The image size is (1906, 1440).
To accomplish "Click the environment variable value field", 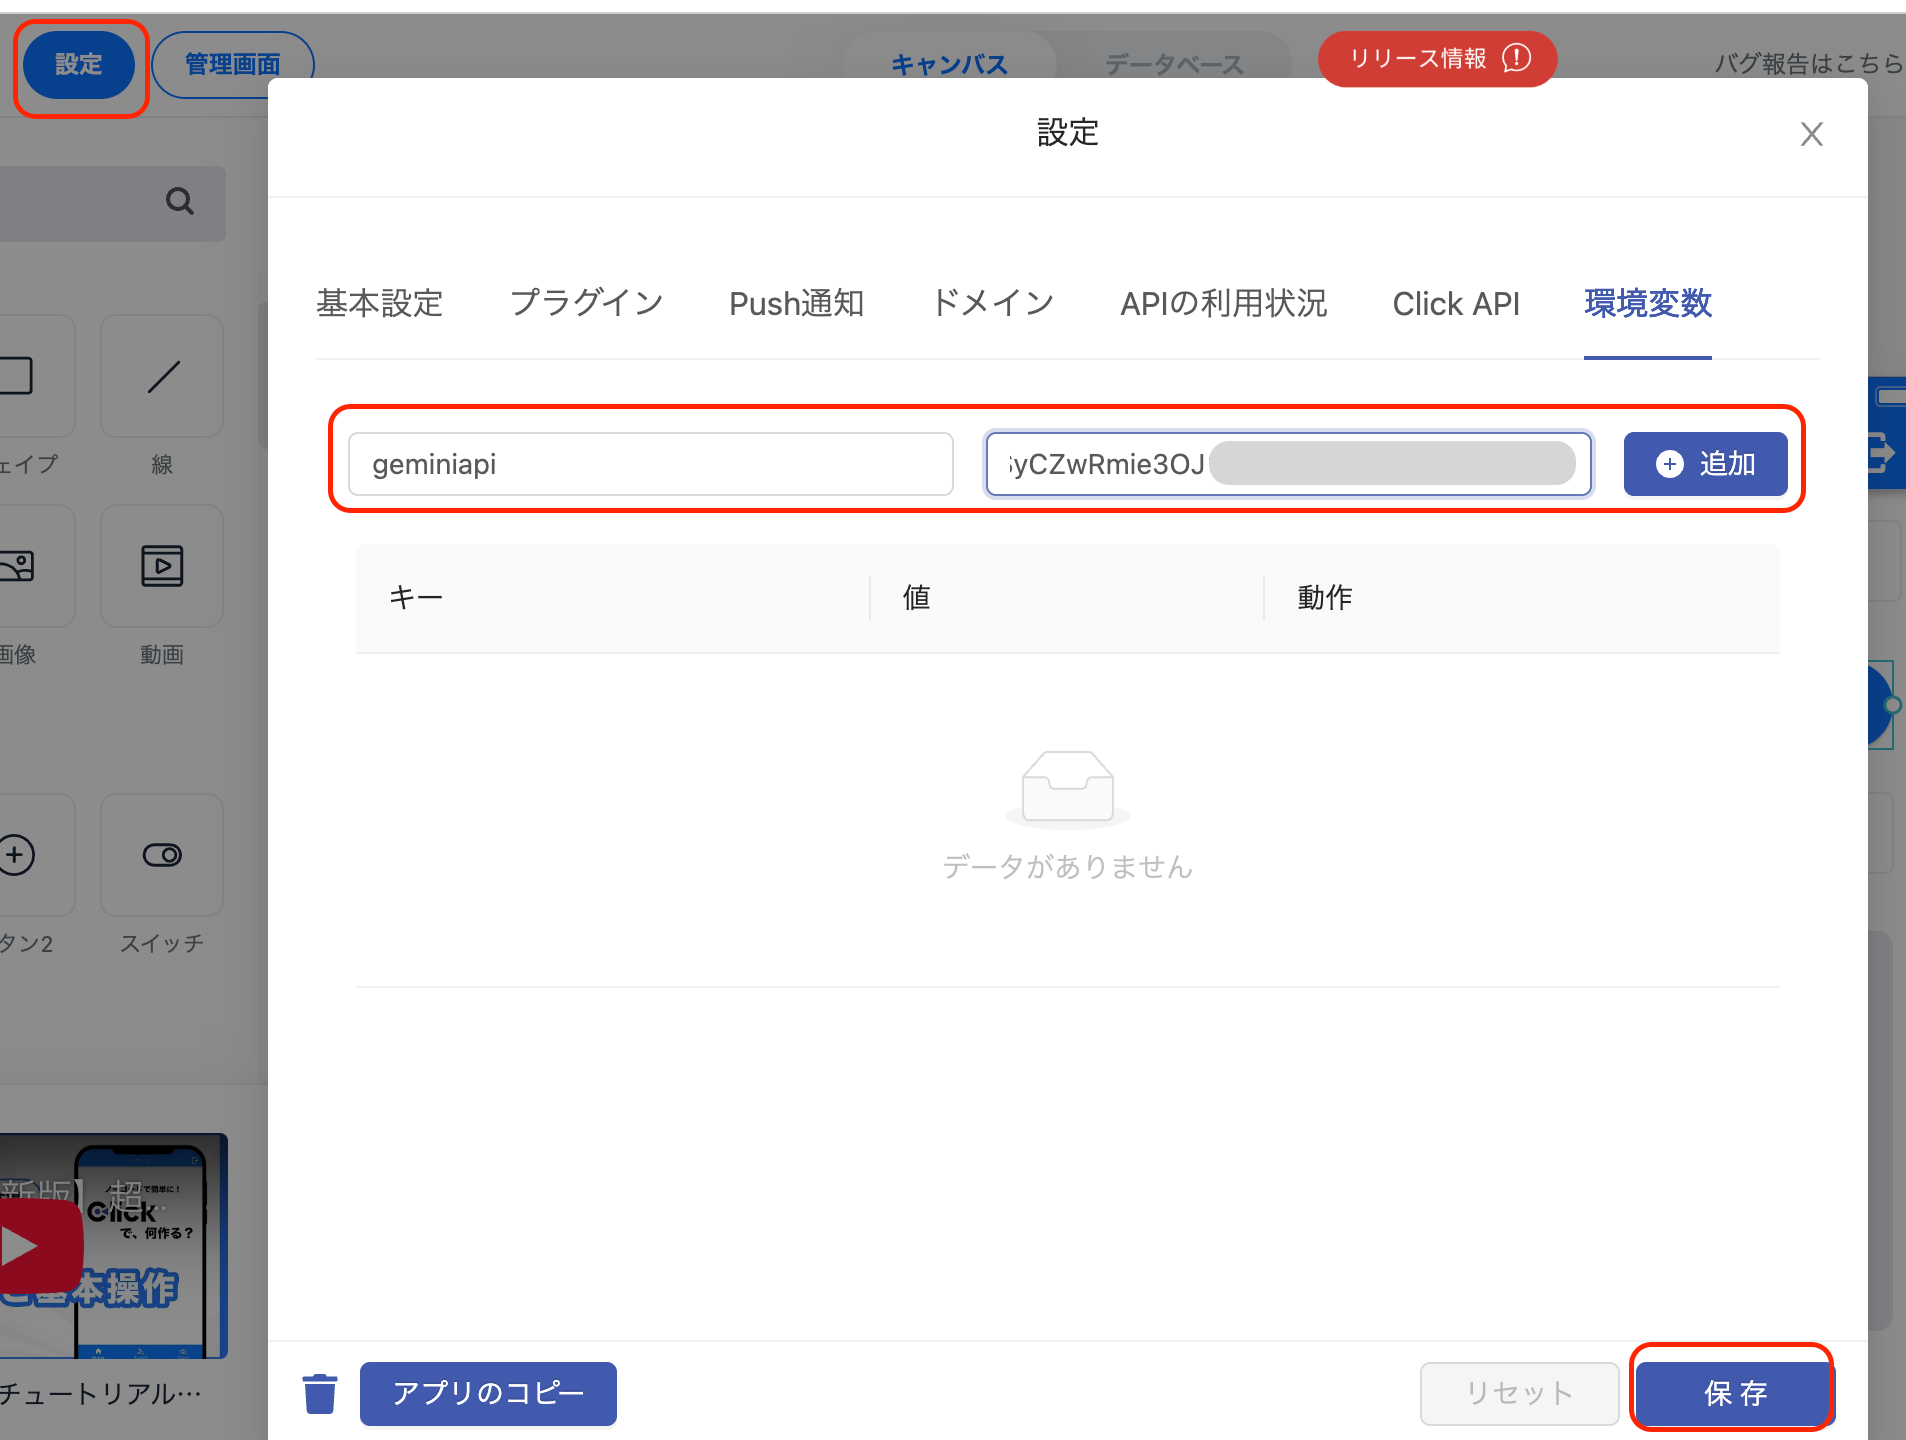I will [x=1288, y=464].
